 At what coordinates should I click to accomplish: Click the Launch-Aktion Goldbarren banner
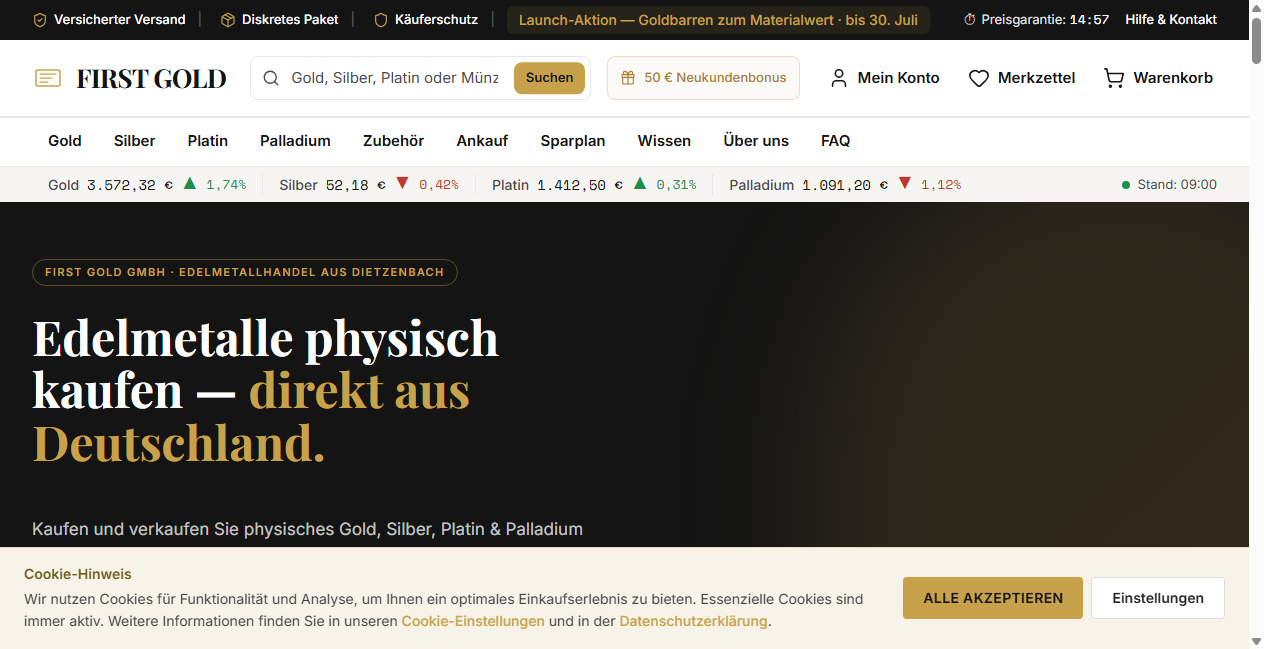pos(718,20)
